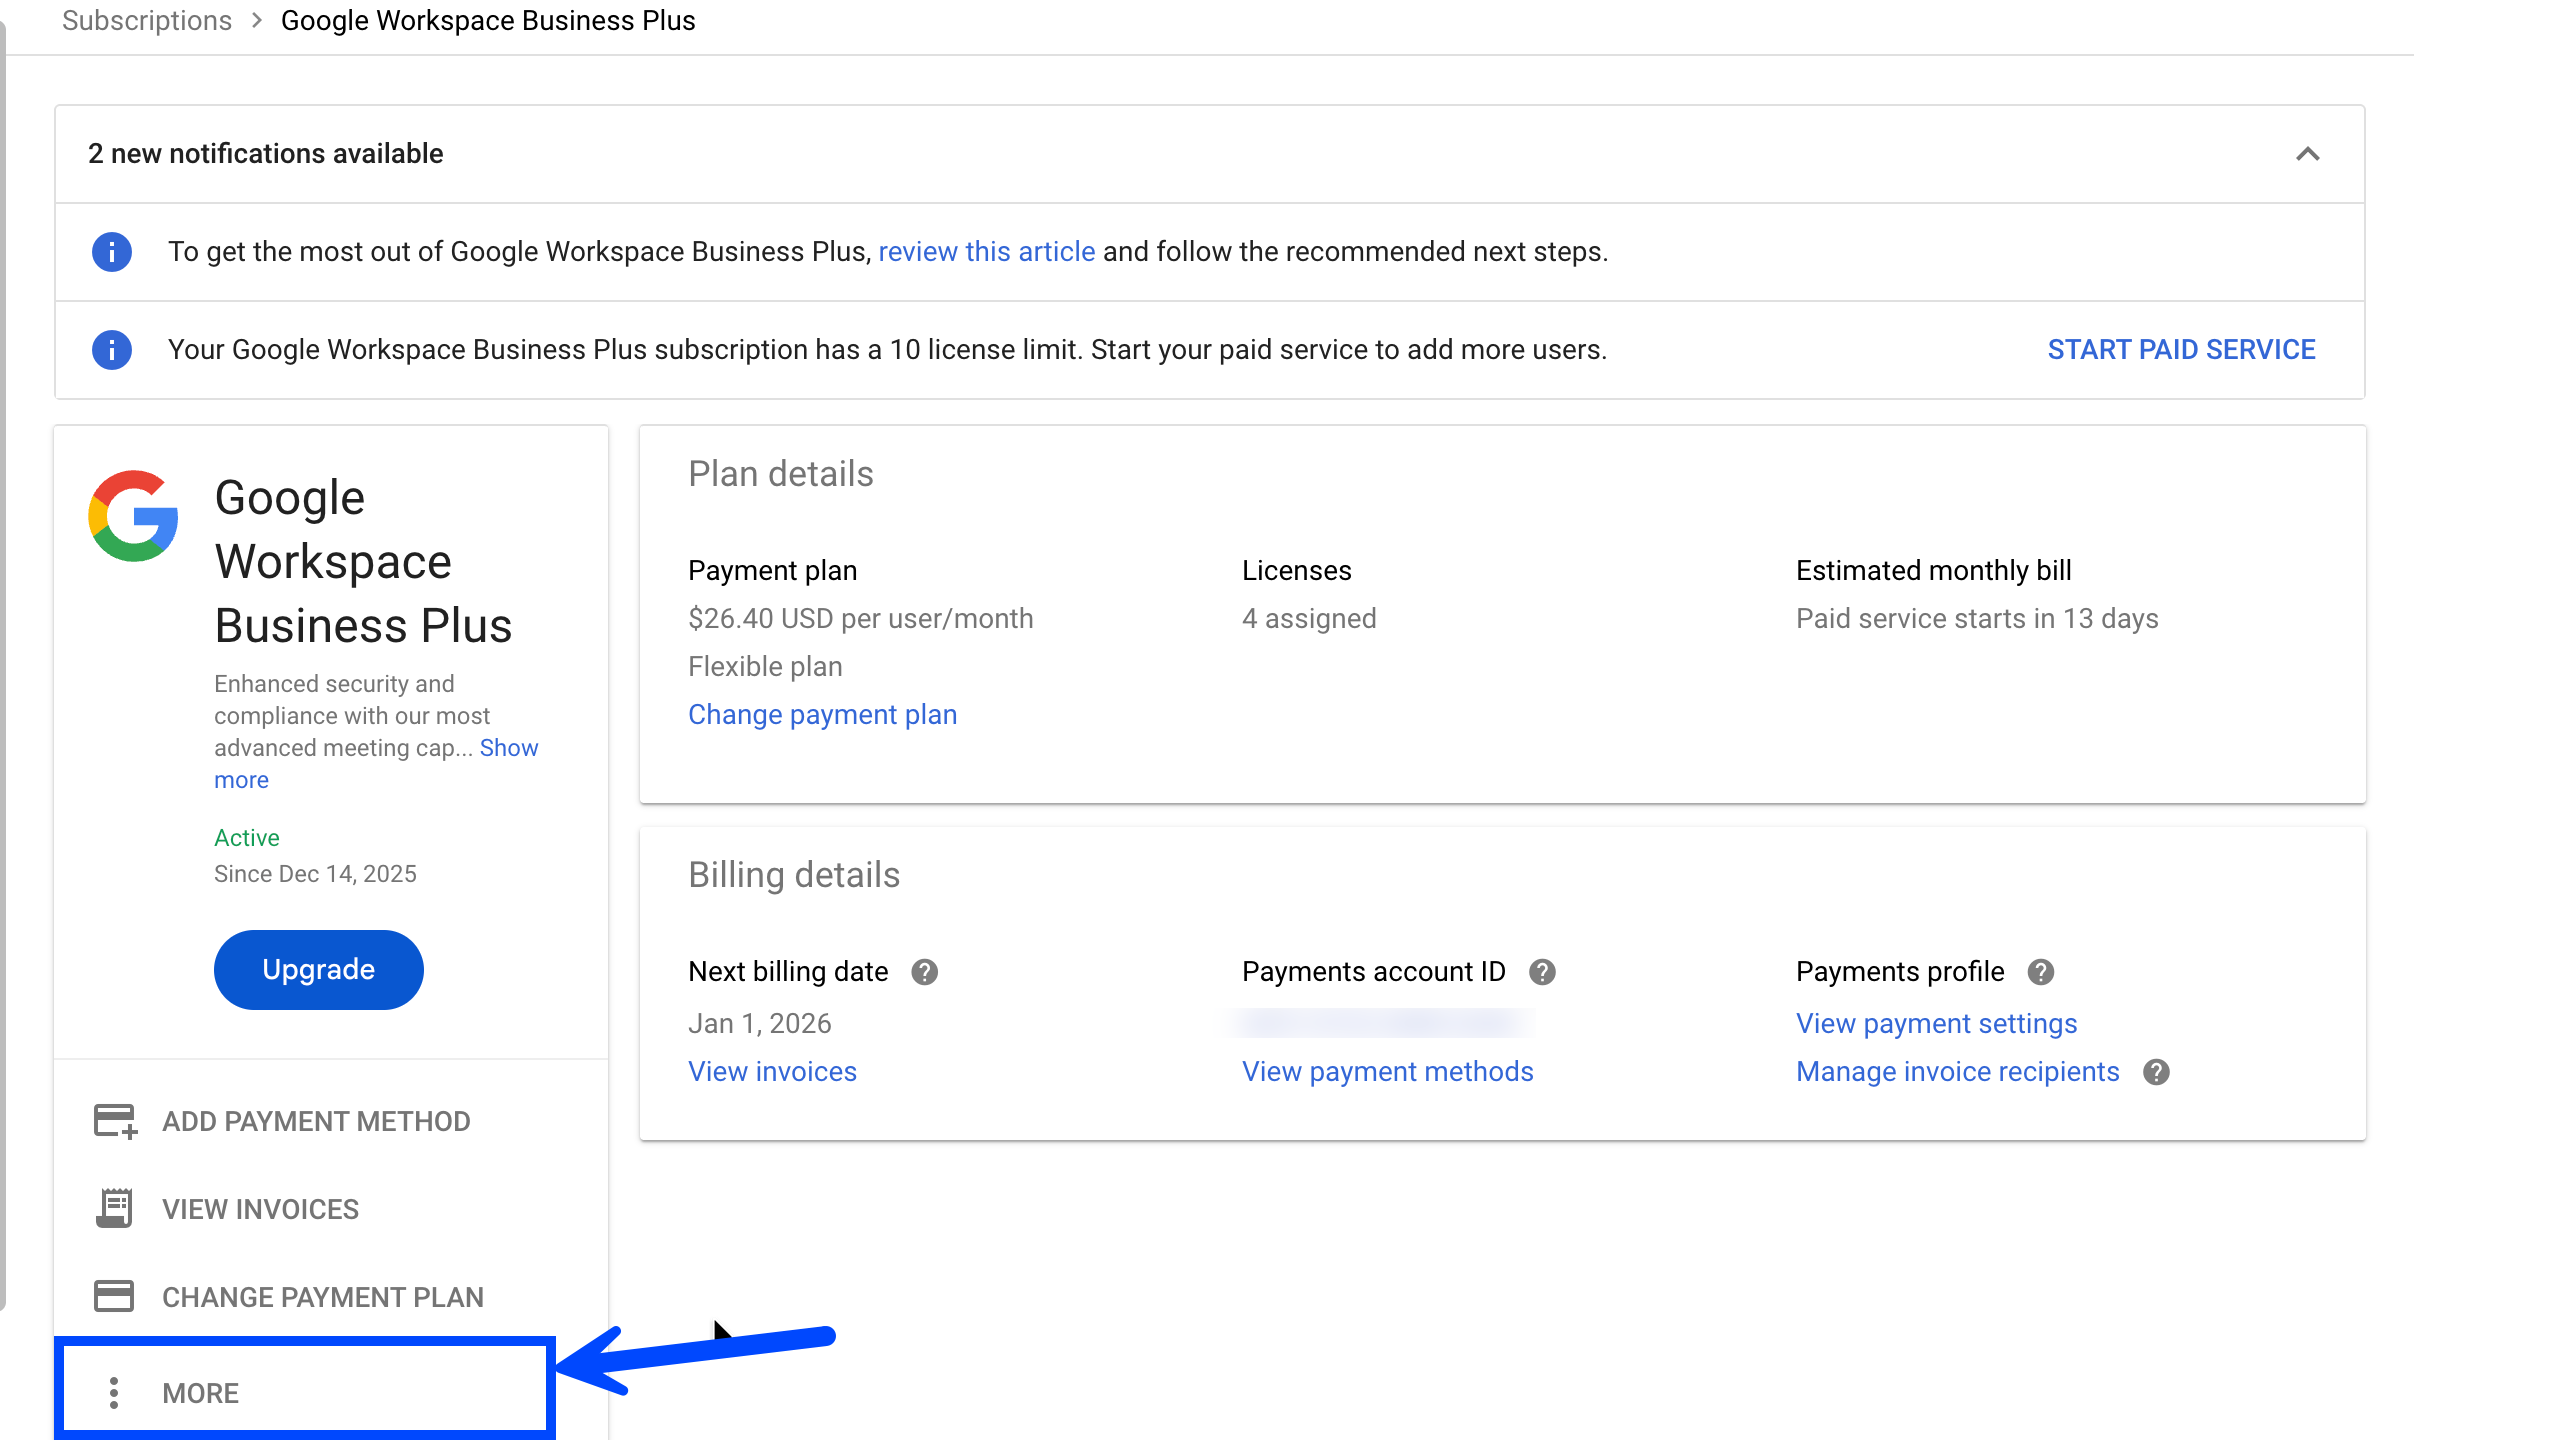Click Change payment plan link
2560x1442 pixels.
click(x=822, y=715)
